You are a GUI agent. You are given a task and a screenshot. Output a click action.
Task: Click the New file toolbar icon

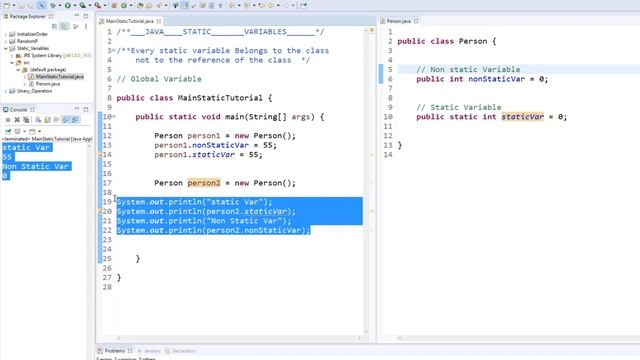point(7,5)
